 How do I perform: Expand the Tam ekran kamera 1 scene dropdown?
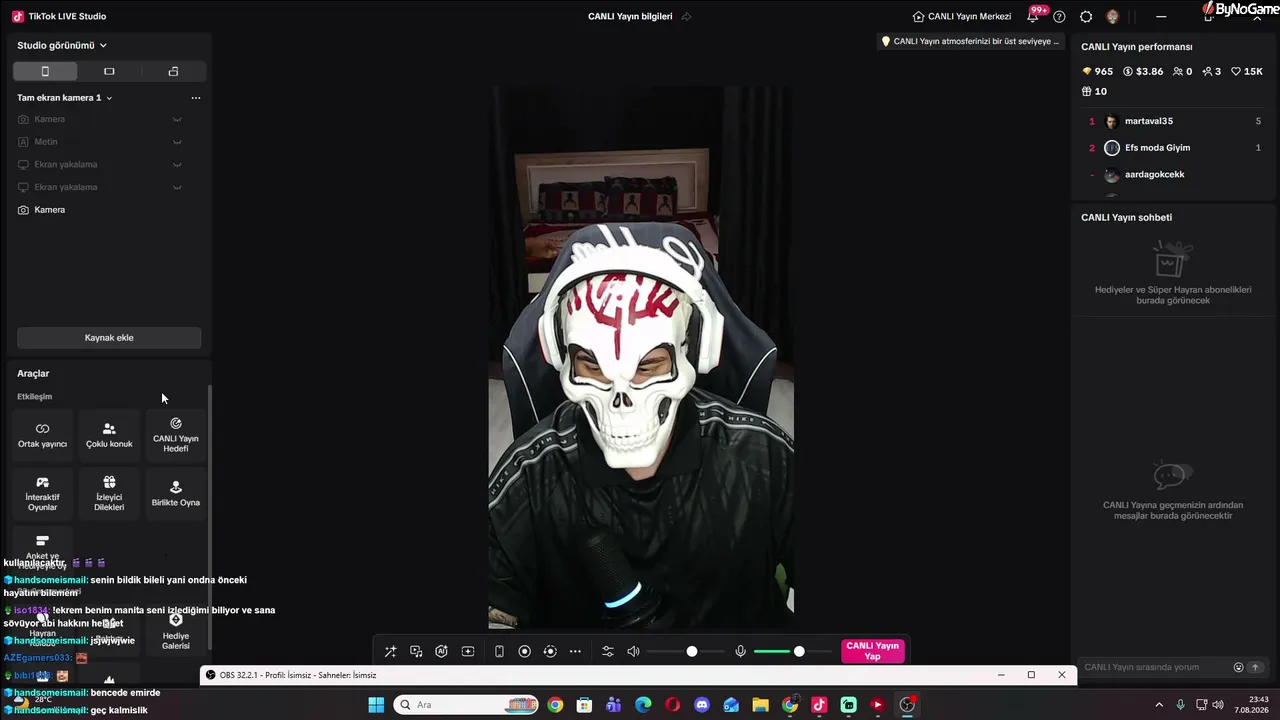(x=65, y=98)
